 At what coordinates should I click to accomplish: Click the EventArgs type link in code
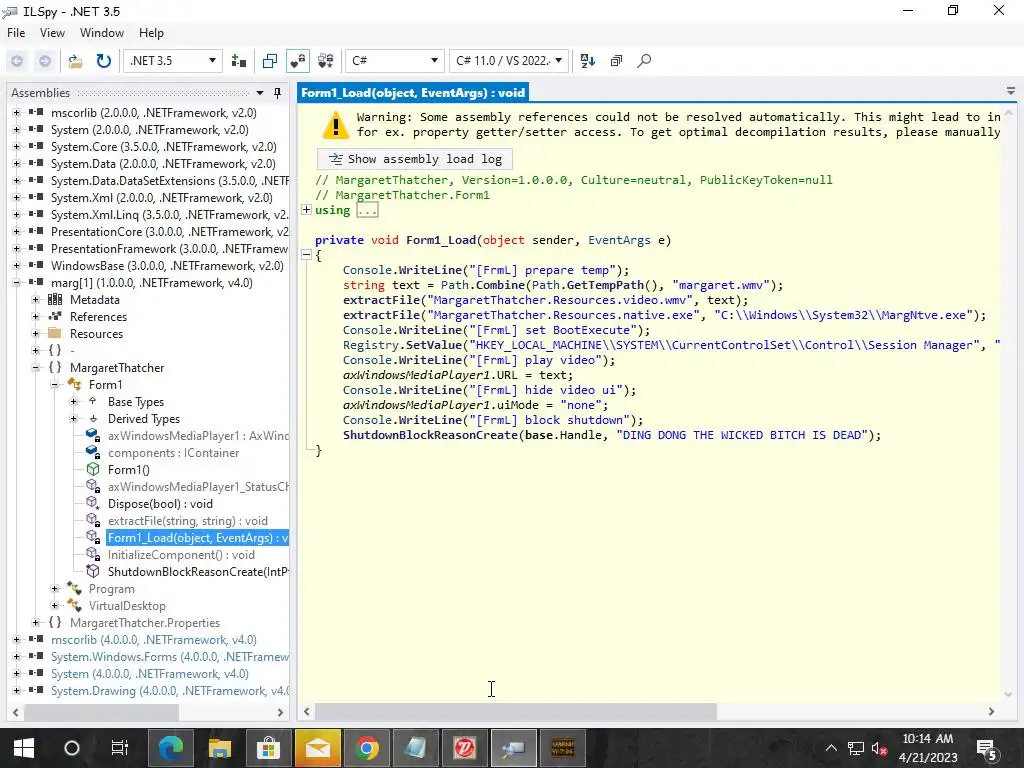pyautogui.click(x=619, y=240)
